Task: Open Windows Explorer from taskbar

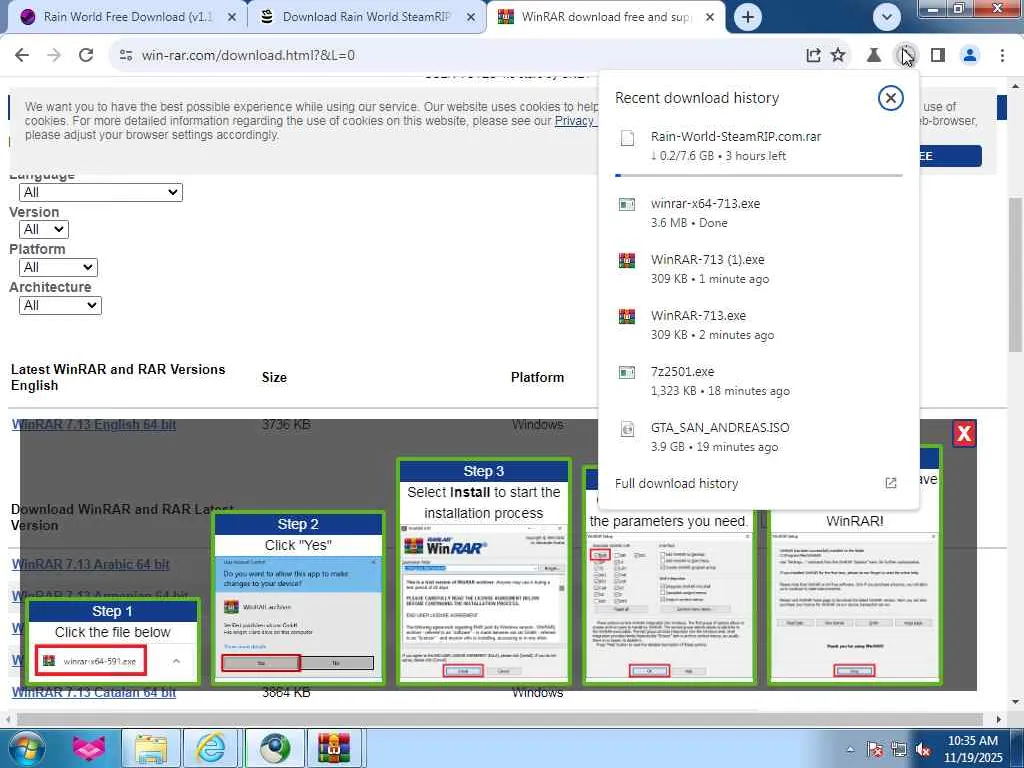Action: pyautogui.click(x=151, y=748)
